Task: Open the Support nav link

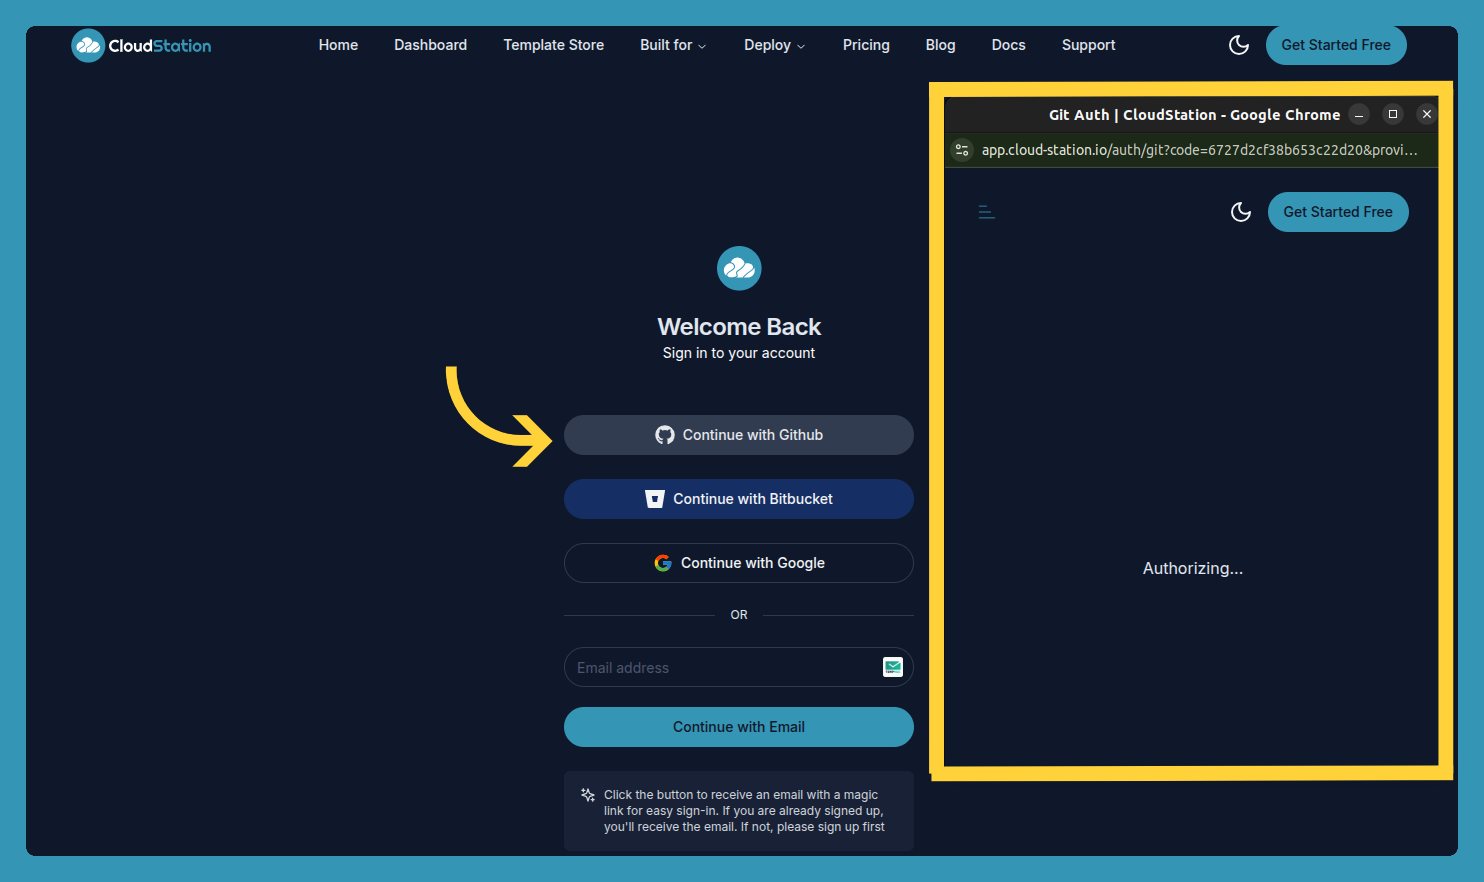Action: click(1088, 45)
